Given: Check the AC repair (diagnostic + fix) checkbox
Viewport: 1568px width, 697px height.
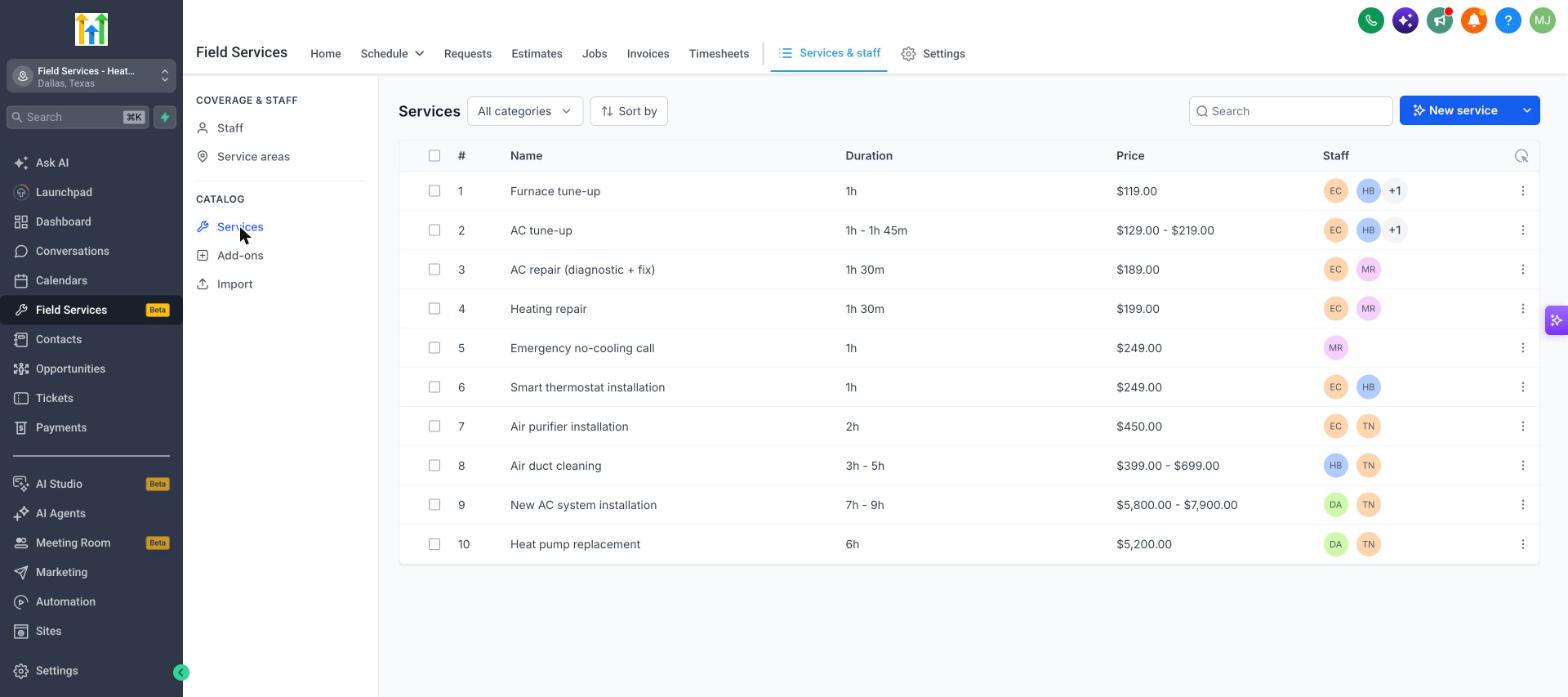Looking at the screenshot, I should pyautogui.click(x=434, y=269).
